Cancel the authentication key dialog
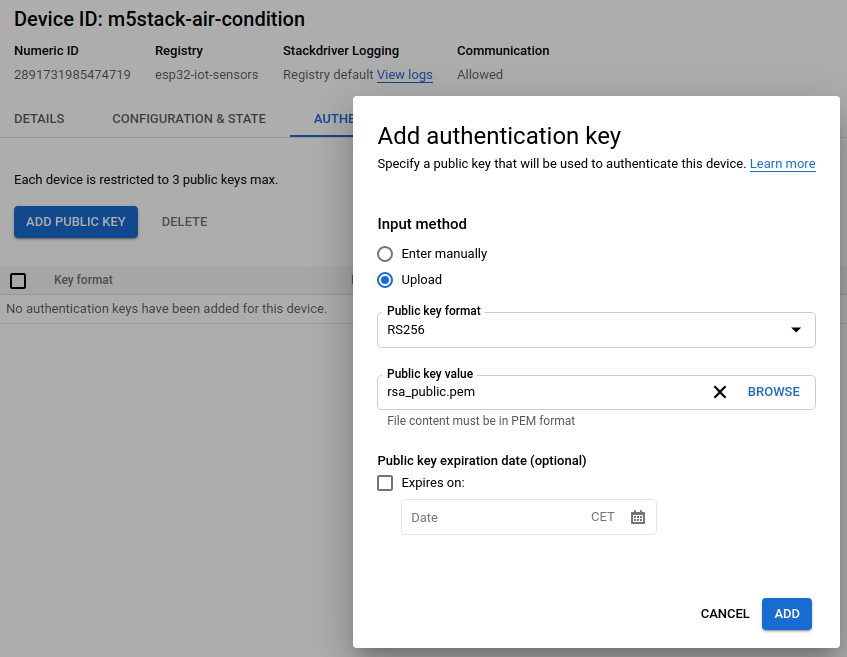This screenshot has height=657, width=847. [724, 614]
